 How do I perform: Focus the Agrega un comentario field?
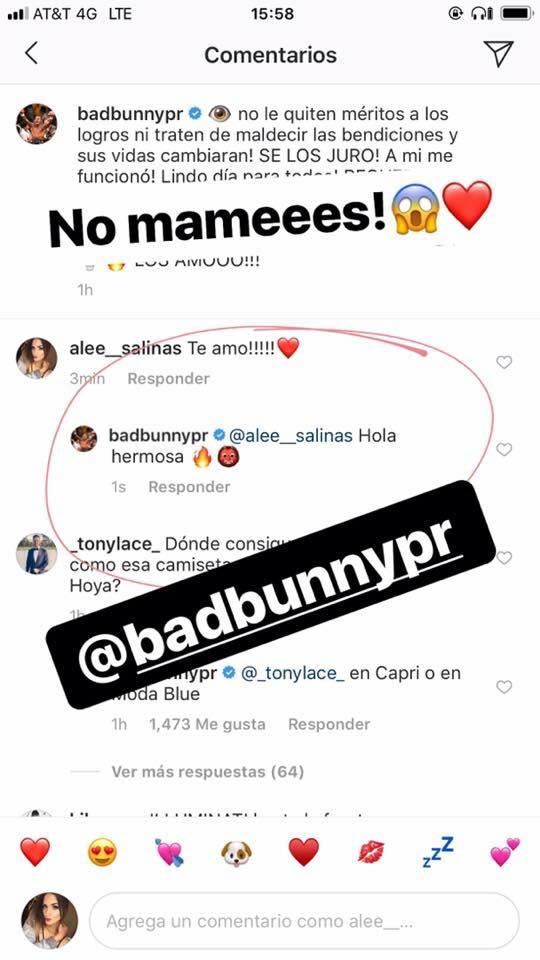point(304,921)
